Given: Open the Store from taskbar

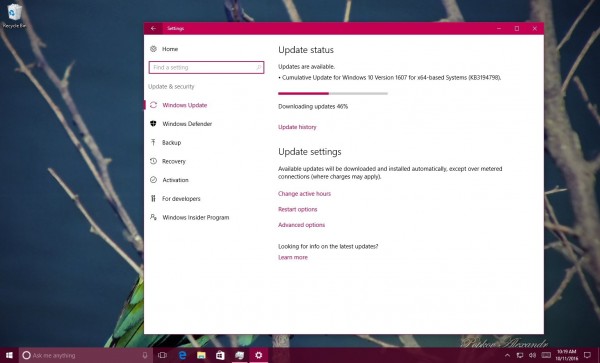Looking at the screenshot, I should coord(220,355).
